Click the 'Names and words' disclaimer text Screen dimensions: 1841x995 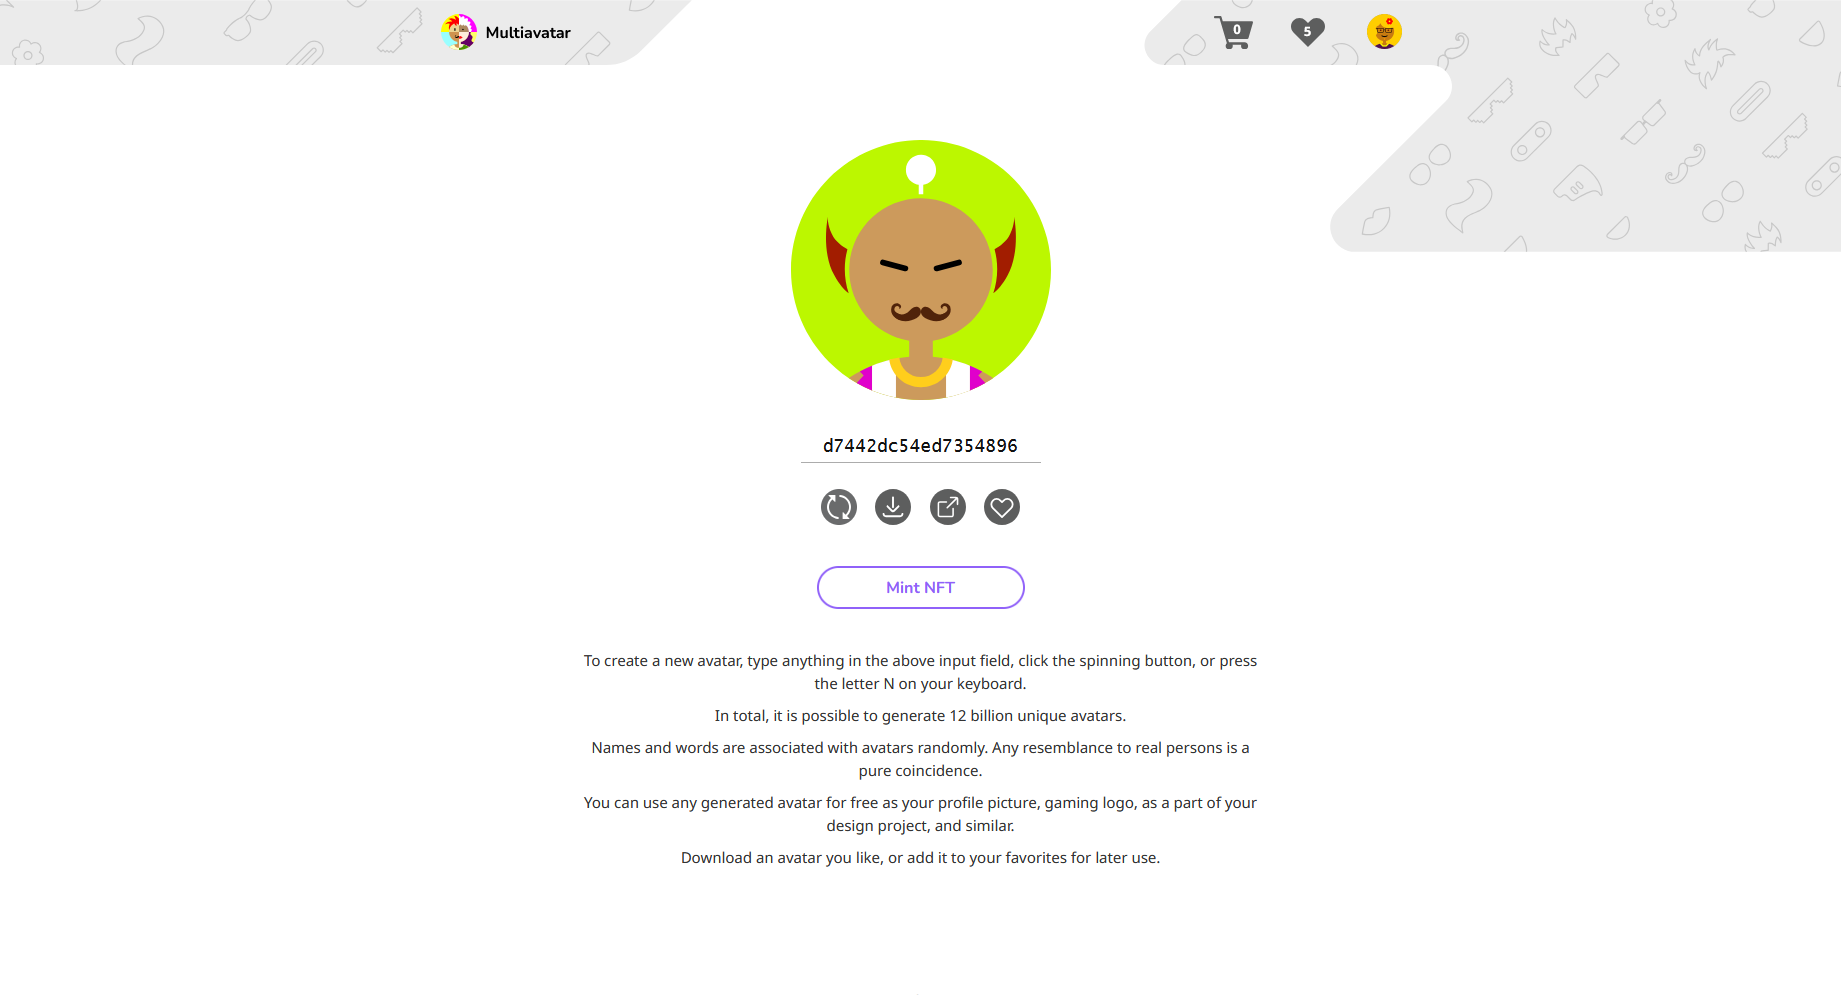[921, 759]
